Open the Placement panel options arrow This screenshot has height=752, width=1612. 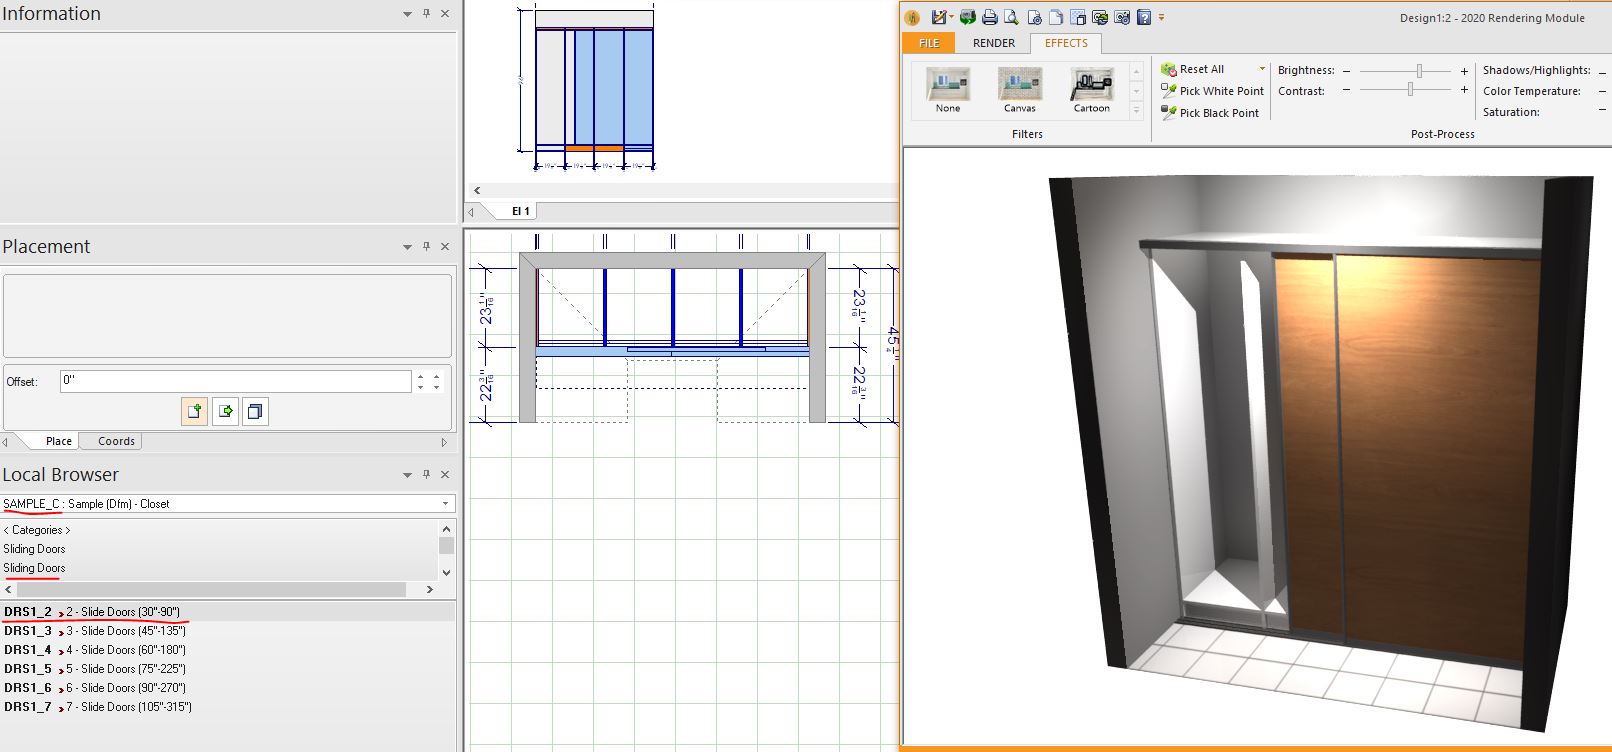(407, 247)
